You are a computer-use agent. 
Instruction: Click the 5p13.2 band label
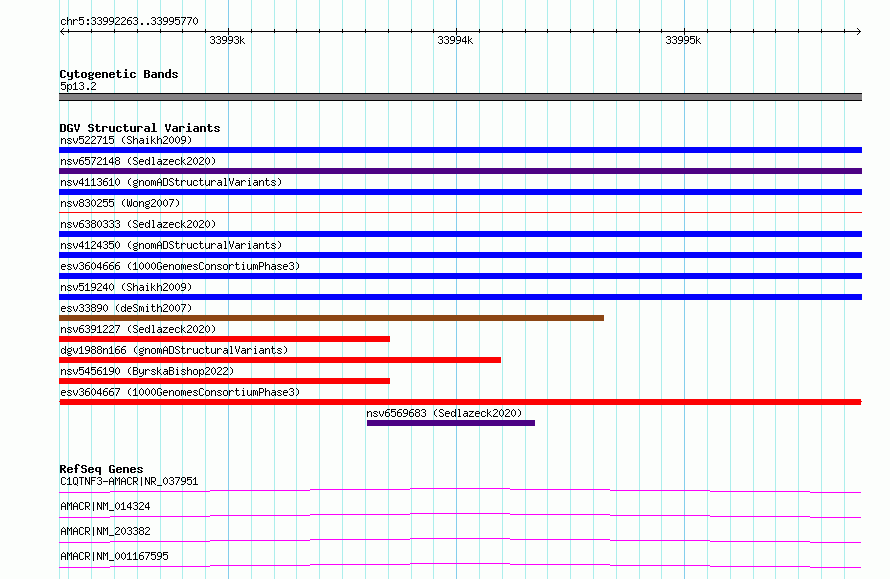[x=78, y=86]
